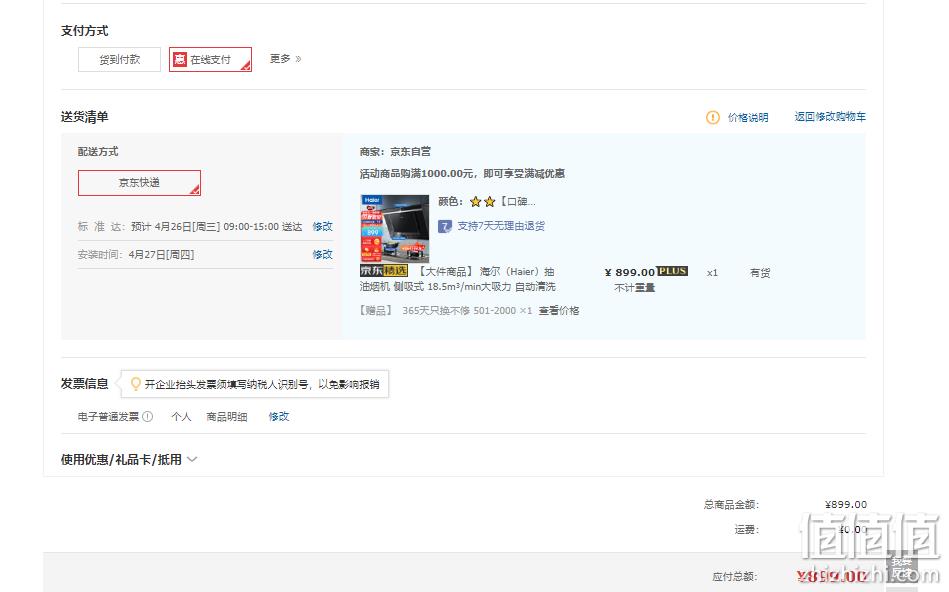
Task: Click 商品明细 in invoice info
Action: tap(227, 416)
